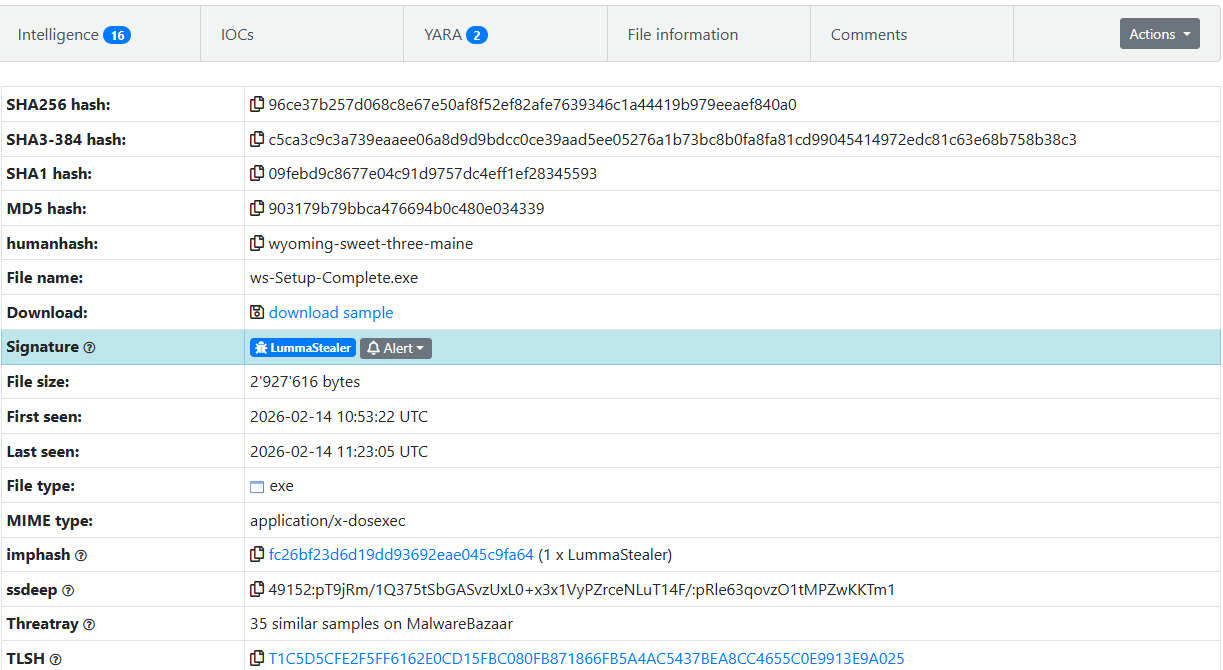Open the TLSH hash link

pos(586,659)
